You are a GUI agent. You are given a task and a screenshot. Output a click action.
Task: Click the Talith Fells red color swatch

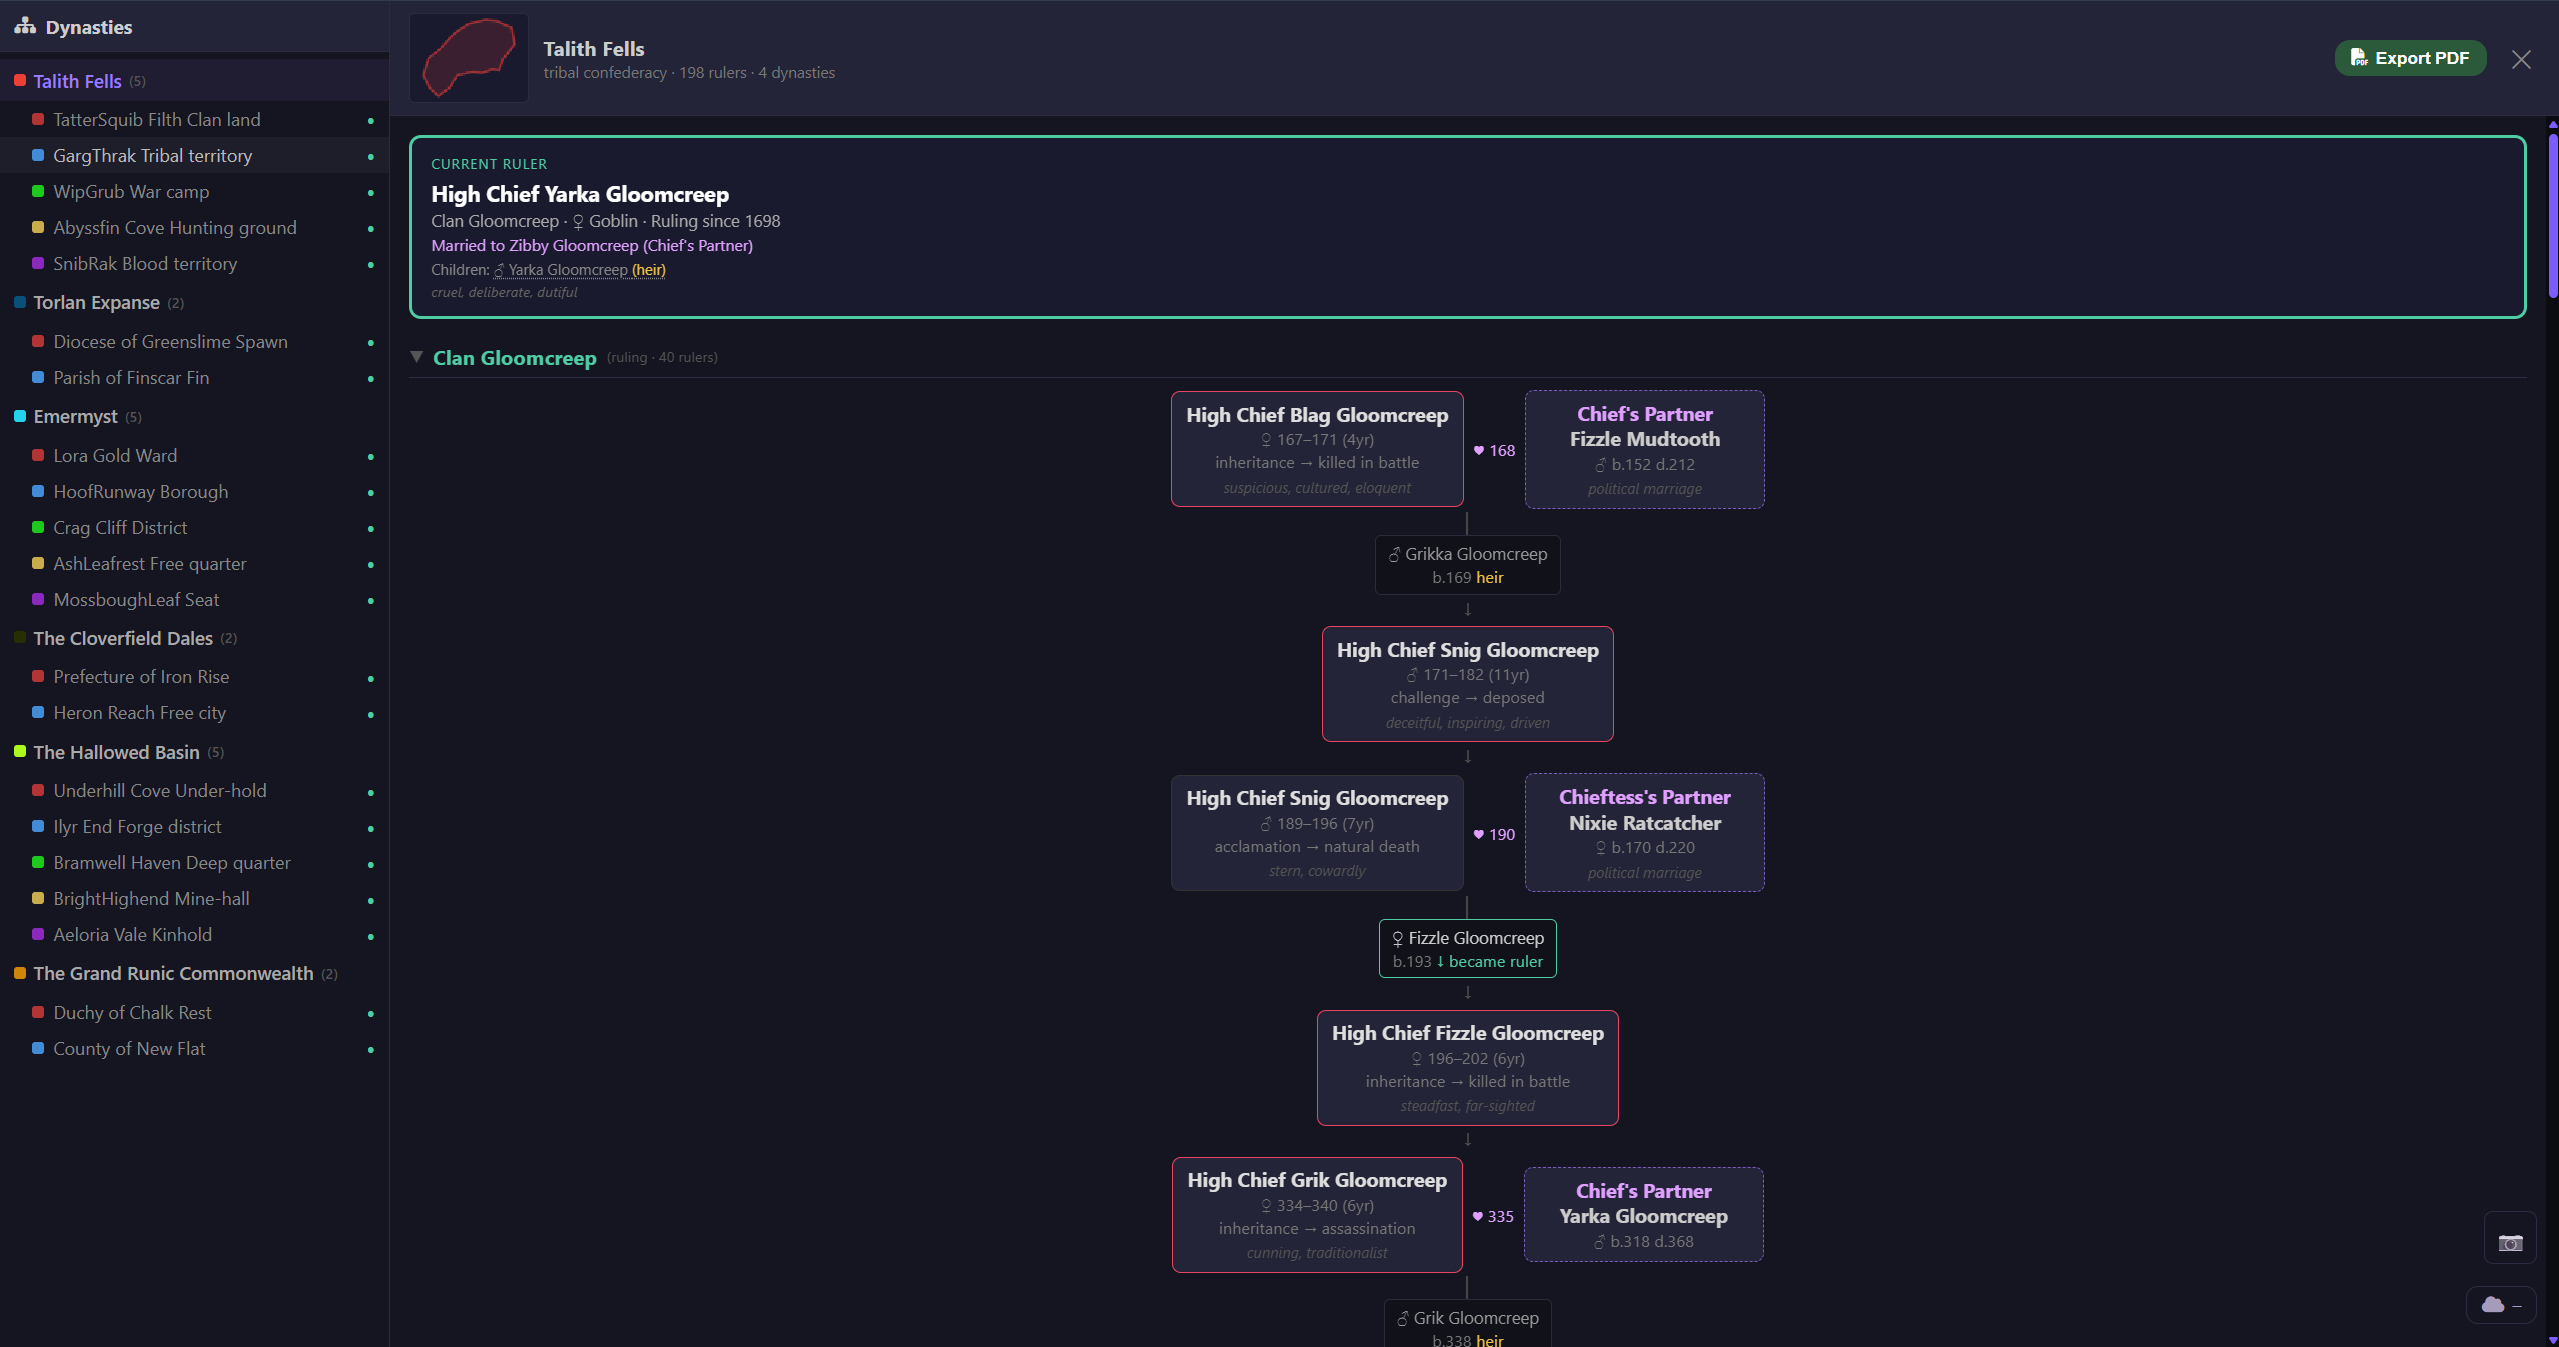tap(20, 80)
